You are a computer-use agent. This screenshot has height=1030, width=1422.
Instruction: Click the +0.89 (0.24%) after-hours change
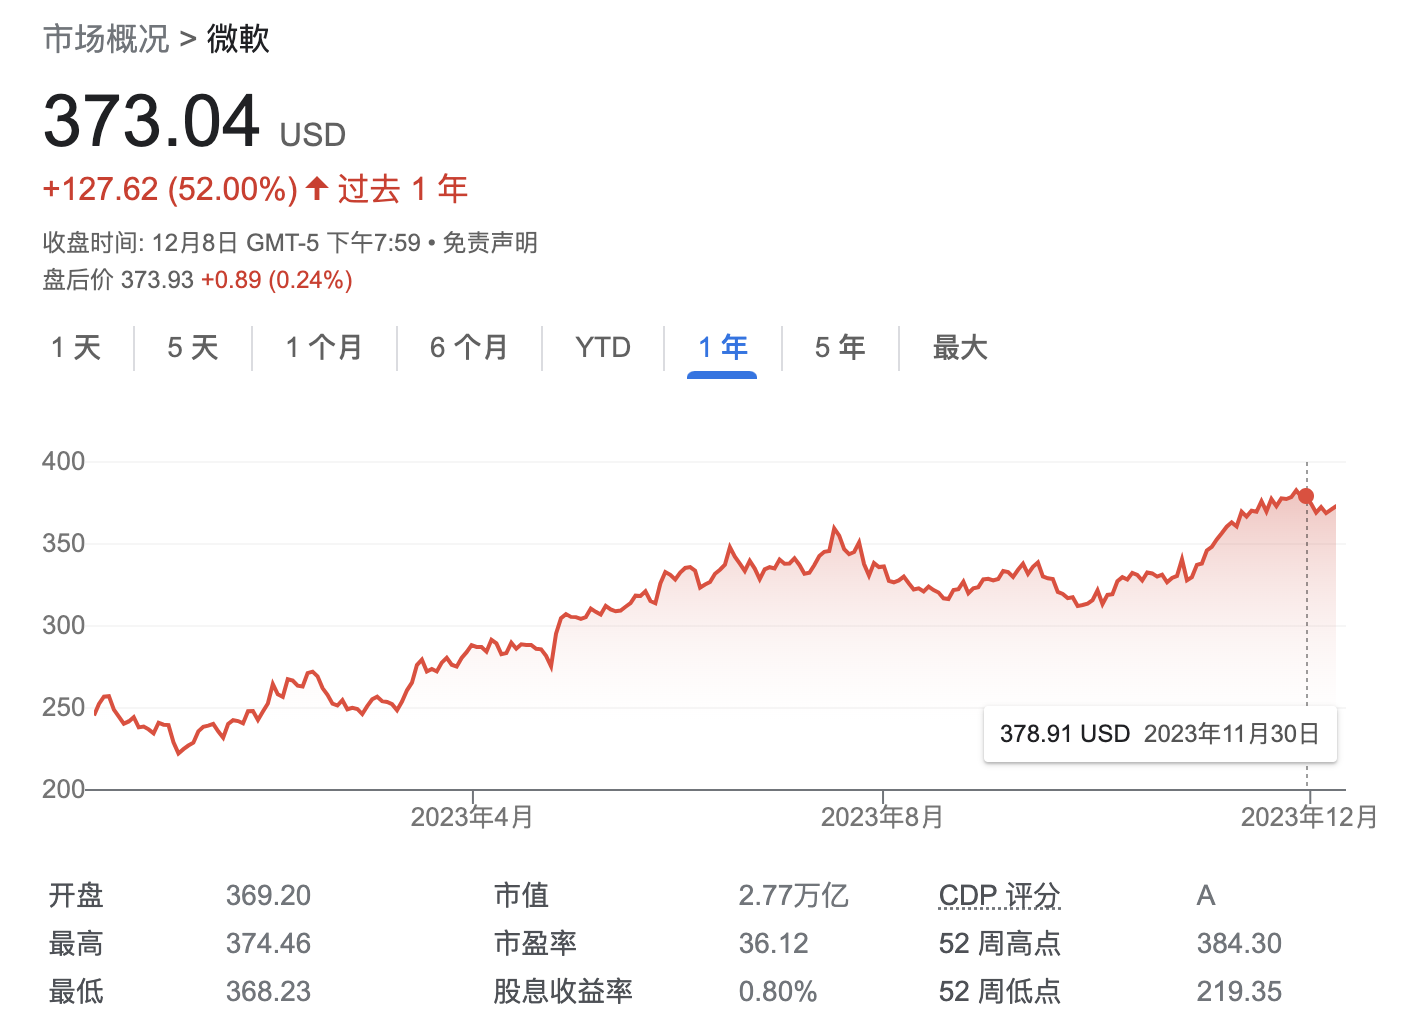(277, 280)
